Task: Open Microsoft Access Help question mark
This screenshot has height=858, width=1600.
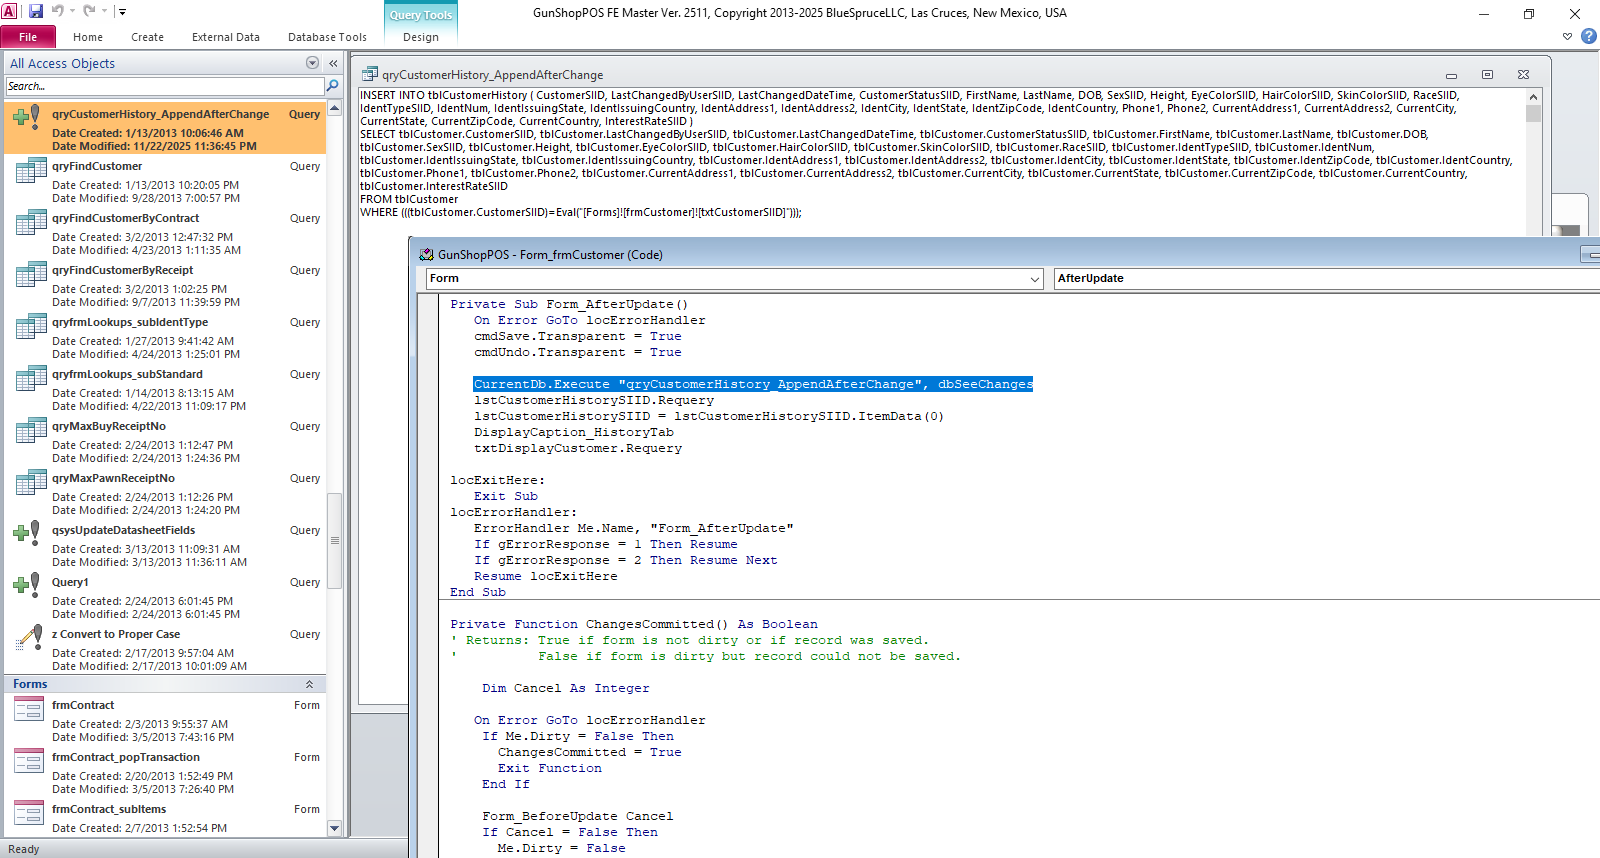Action: (x=1588, y=36)
